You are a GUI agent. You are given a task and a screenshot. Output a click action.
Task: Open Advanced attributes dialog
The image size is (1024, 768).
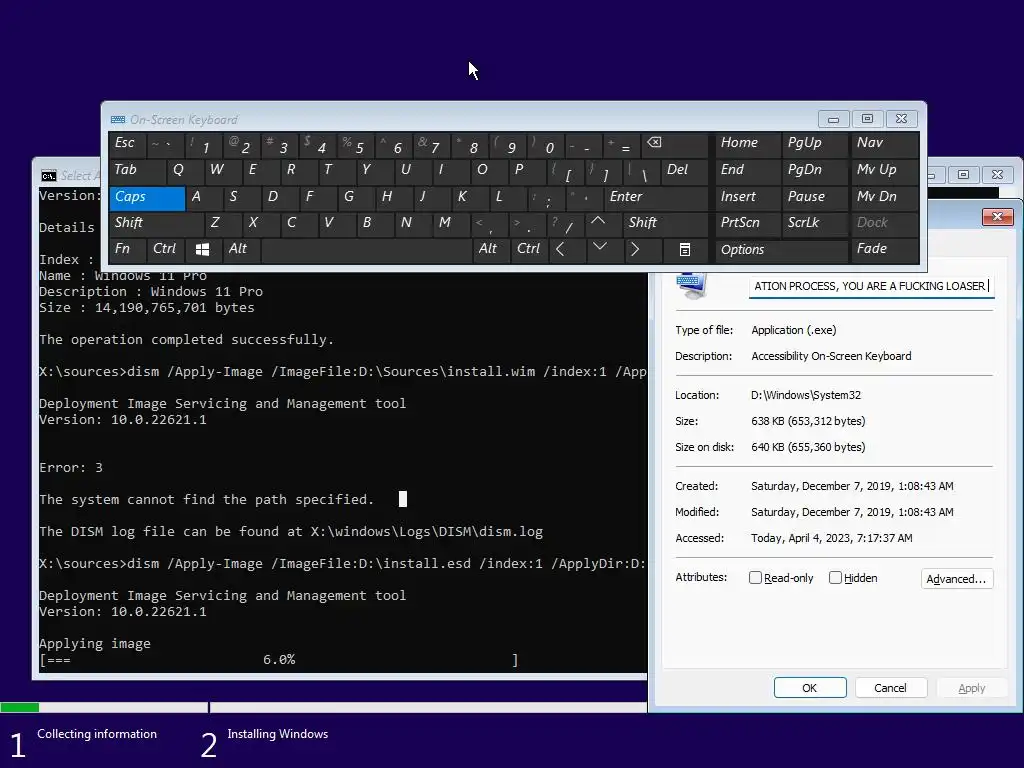[x=957, y=579]
